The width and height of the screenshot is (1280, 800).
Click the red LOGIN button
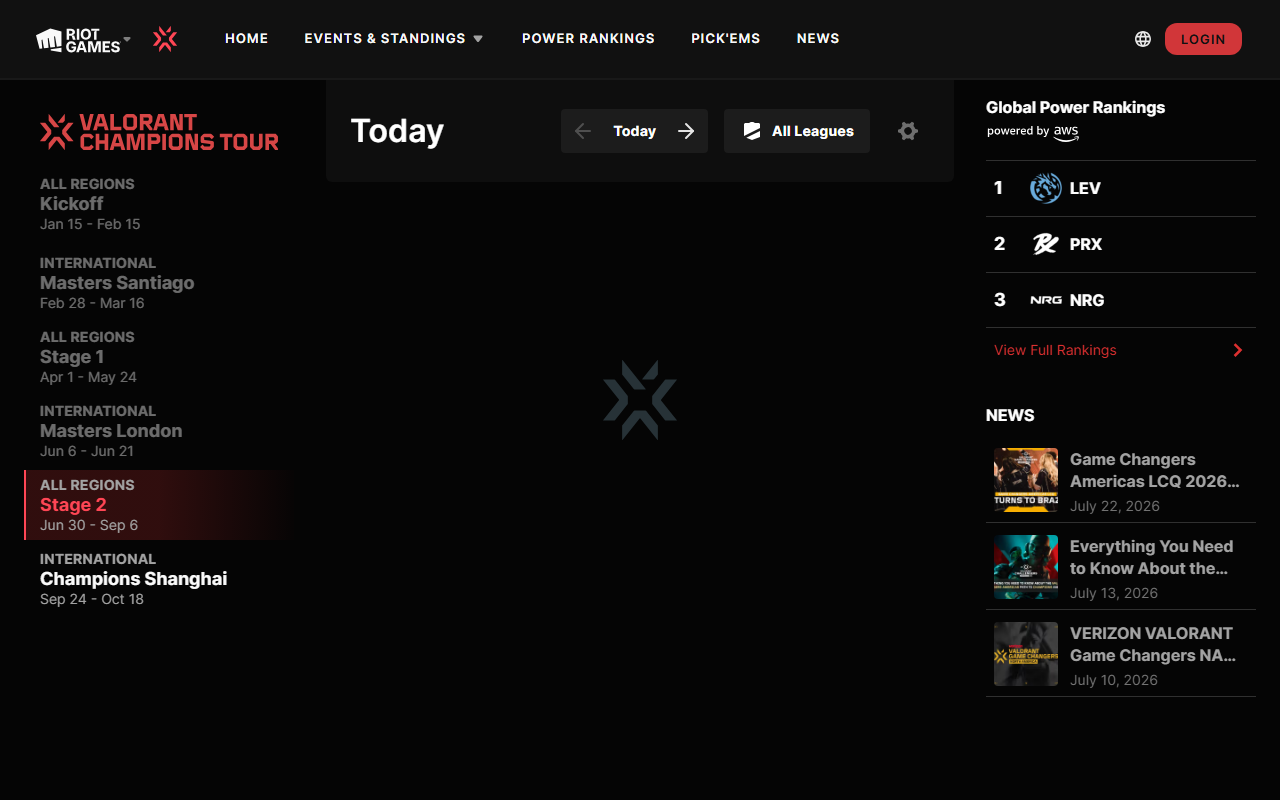tap(1203, 39)
